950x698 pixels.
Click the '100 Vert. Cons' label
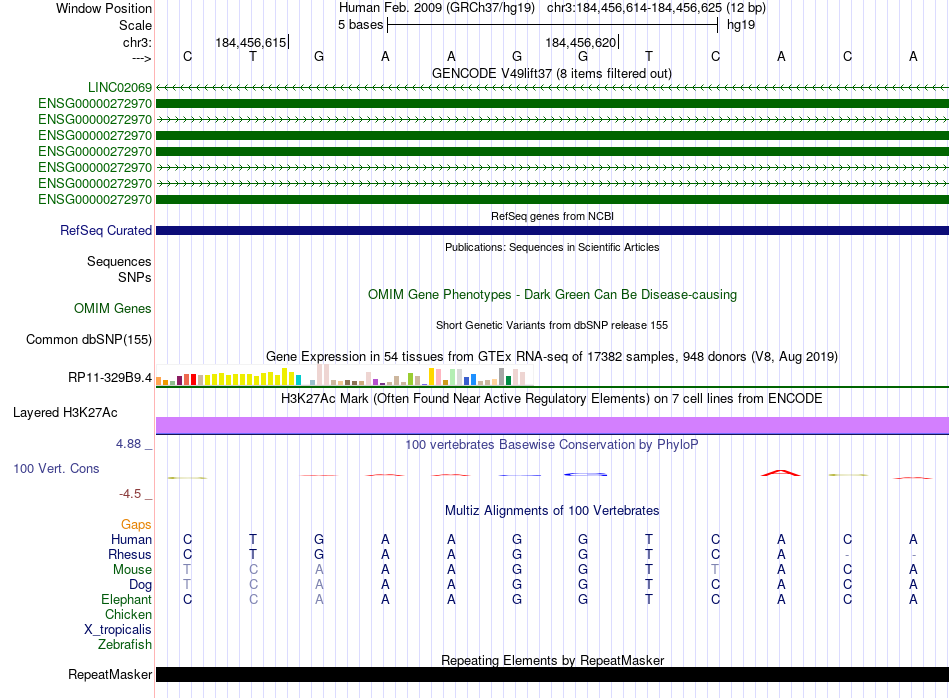(x=56, y=468)
